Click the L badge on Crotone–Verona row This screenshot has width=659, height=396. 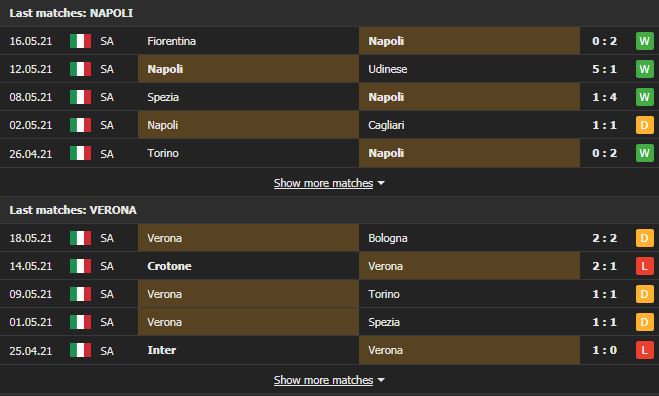pyautogui.click(x=644, y=266)
